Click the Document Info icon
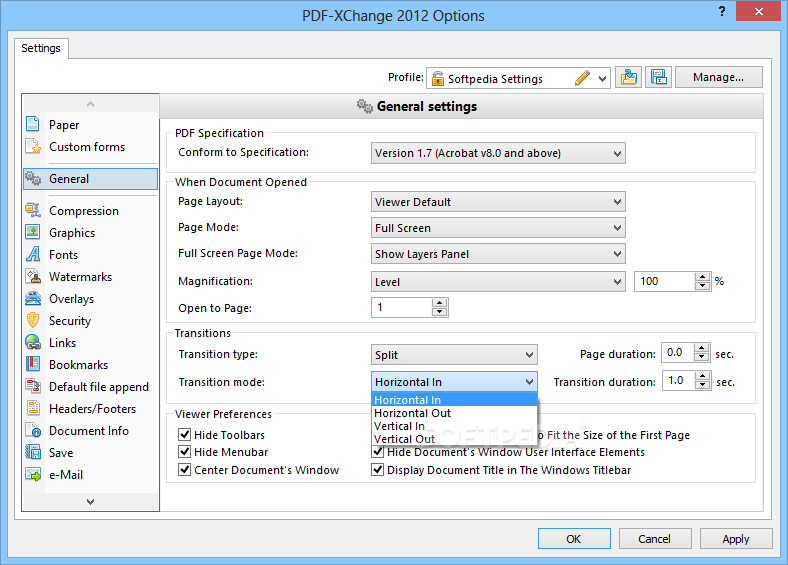Screen dimensions: 788x565 click(33, 430)
